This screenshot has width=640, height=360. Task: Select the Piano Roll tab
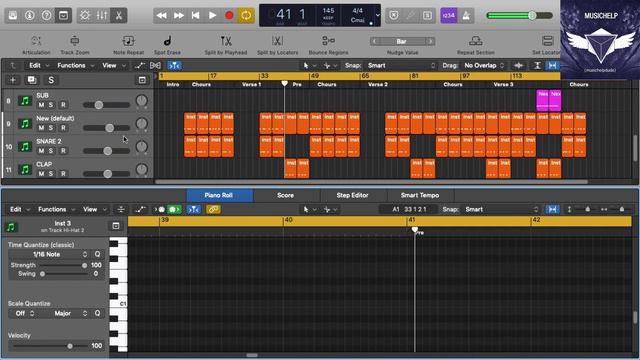click(219, 195)
